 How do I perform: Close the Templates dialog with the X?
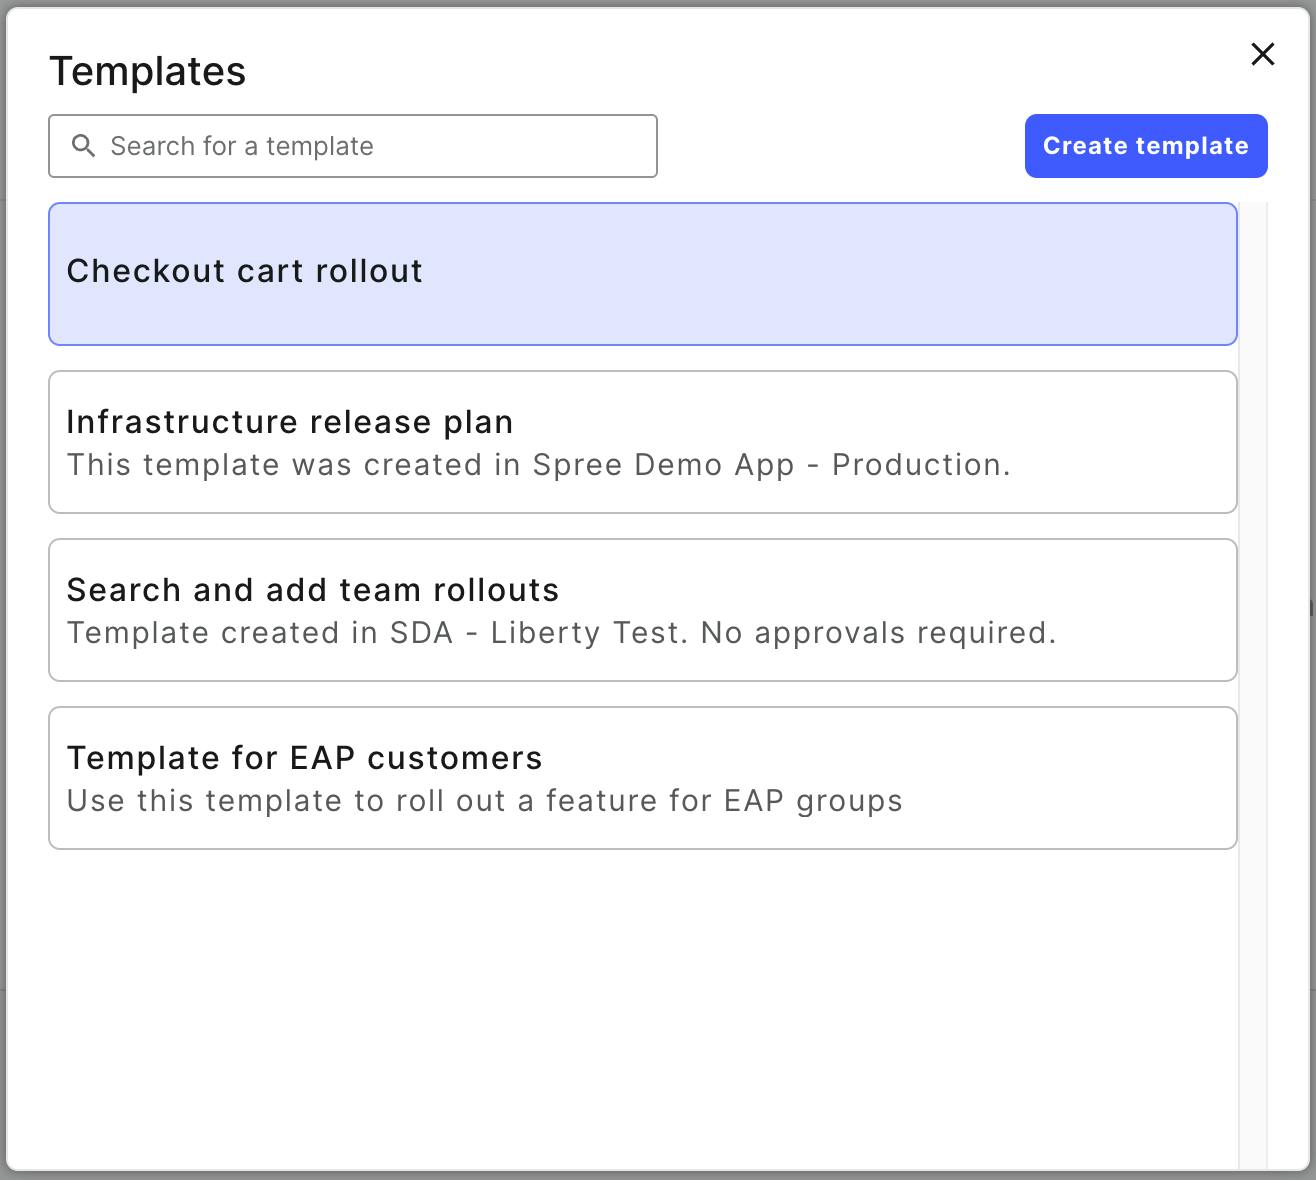pos(1263,54)
